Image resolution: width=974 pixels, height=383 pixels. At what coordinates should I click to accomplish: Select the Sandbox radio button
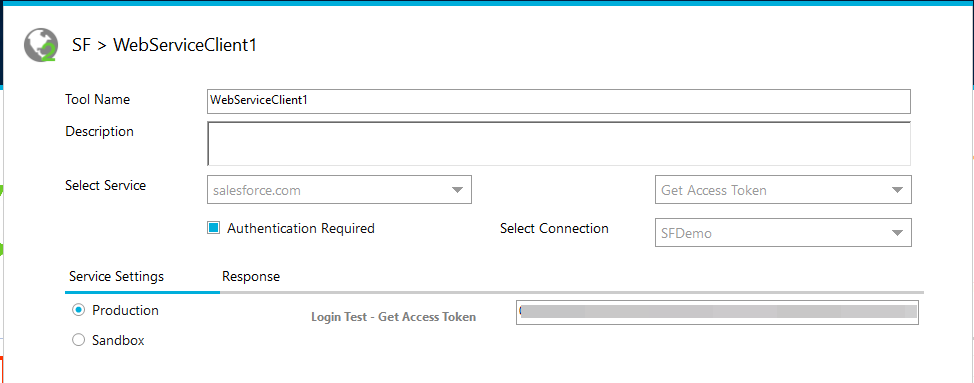pos(78,340)
